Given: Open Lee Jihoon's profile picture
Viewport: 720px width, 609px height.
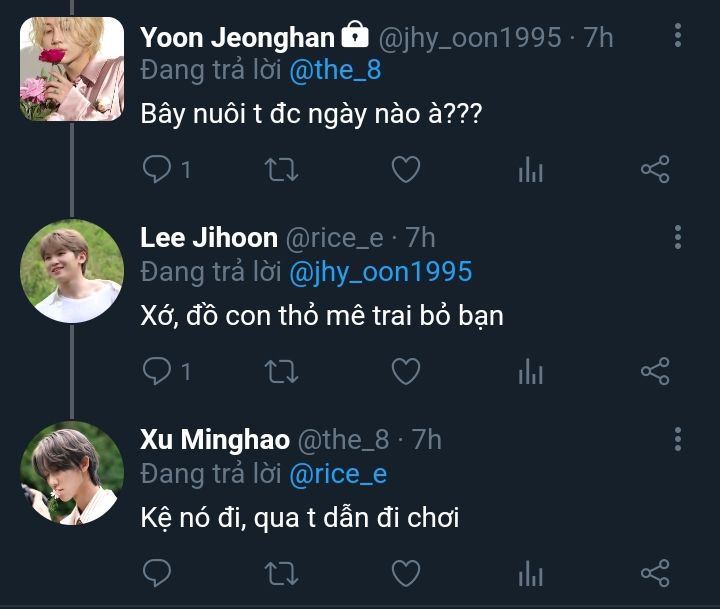Looking at the screenshot, I should 71,271.
